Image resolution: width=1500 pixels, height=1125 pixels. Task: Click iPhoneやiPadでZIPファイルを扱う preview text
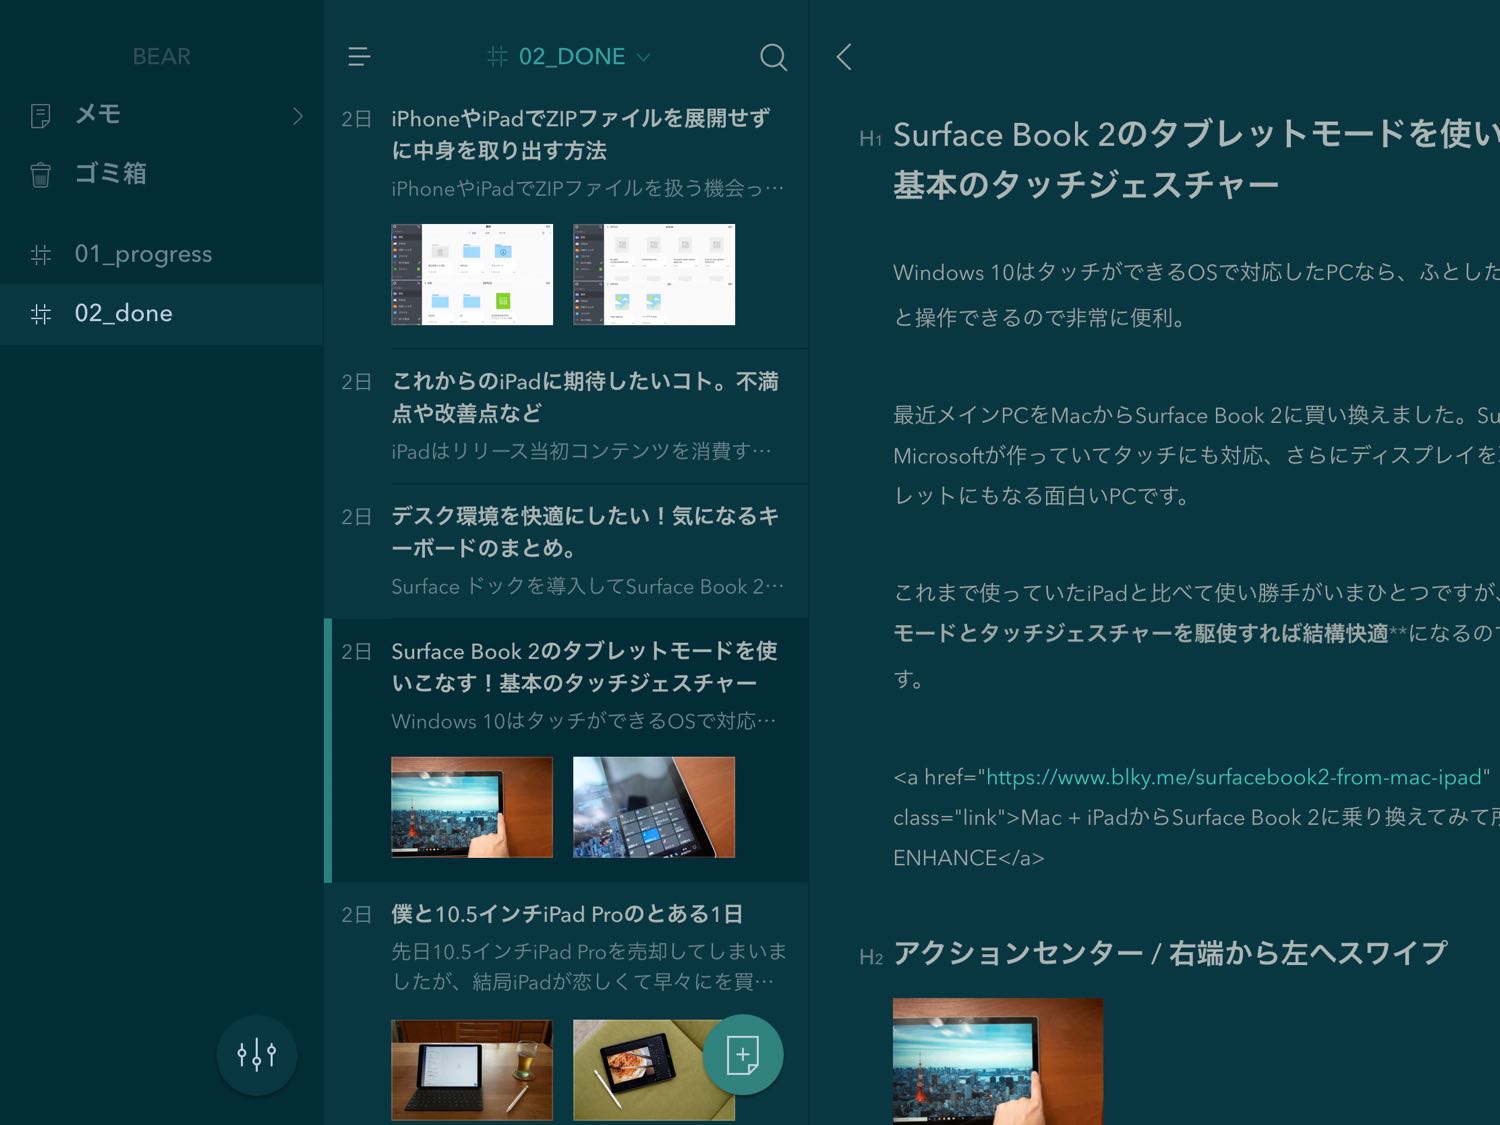[x=588, y=188]
